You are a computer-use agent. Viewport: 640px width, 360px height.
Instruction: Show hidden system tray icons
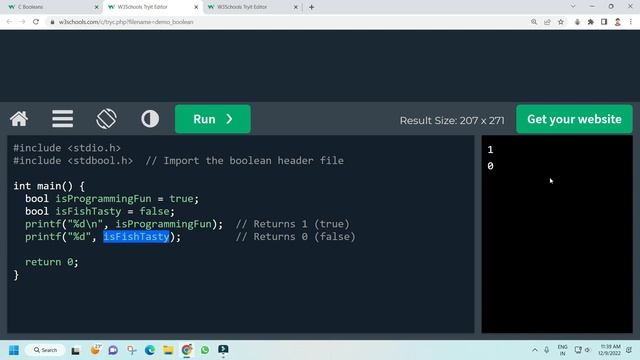pyautogui.click(x=535, y=350)
